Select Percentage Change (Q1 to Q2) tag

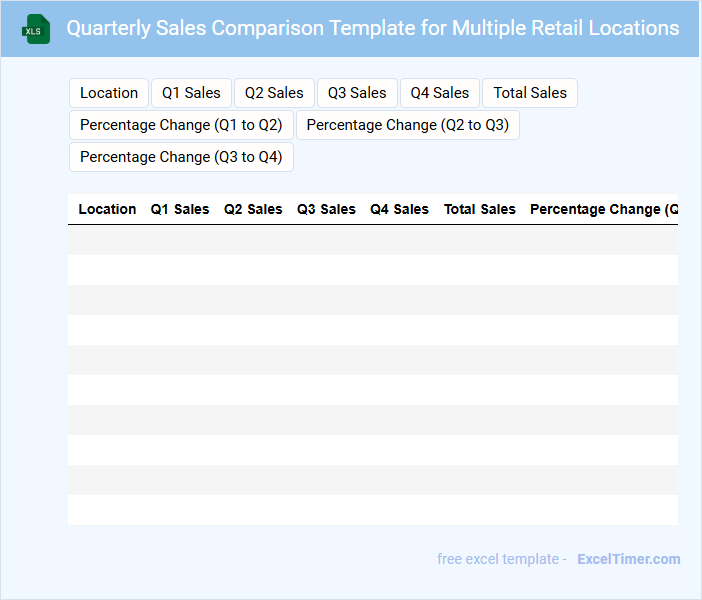(181, 125)
